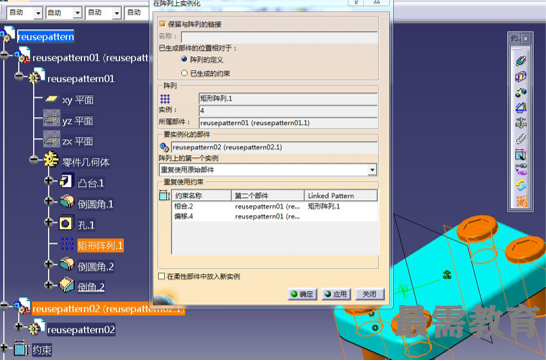Click 确定 to confirm instantiation
Image resolution: width=546 pixels, height=361 pixels.
(302, 294)
